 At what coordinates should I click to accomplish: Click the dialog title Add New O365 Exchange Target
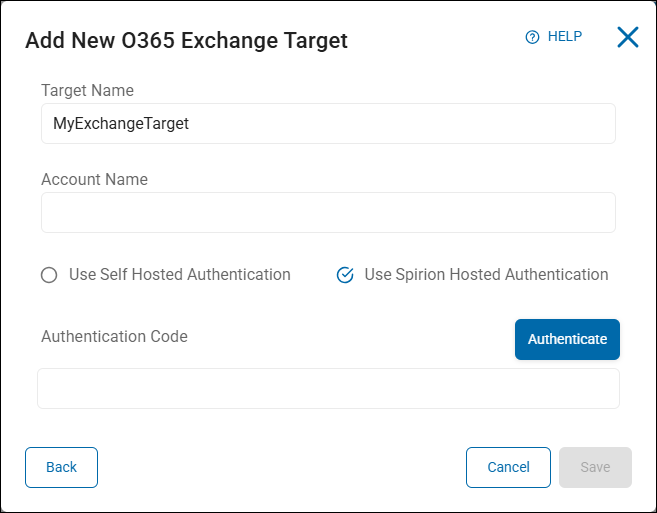[186, 40]
